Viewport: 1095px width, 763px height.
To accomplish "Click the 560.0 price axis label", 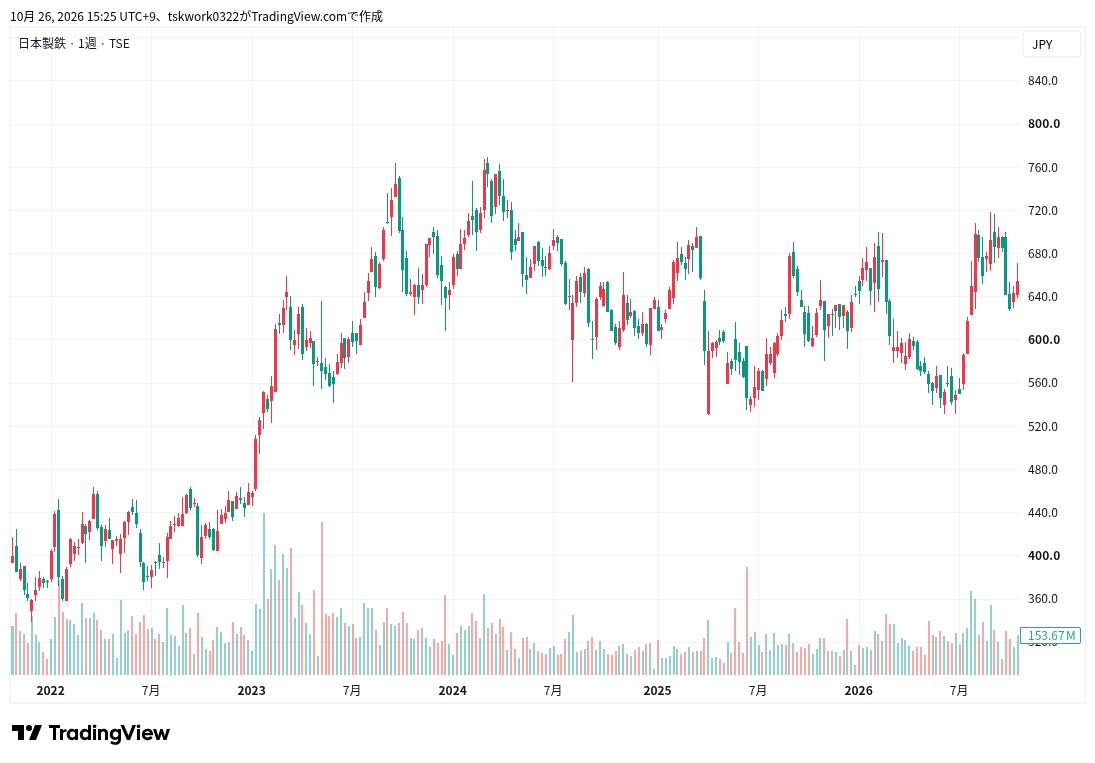I will pos(1043,383).
